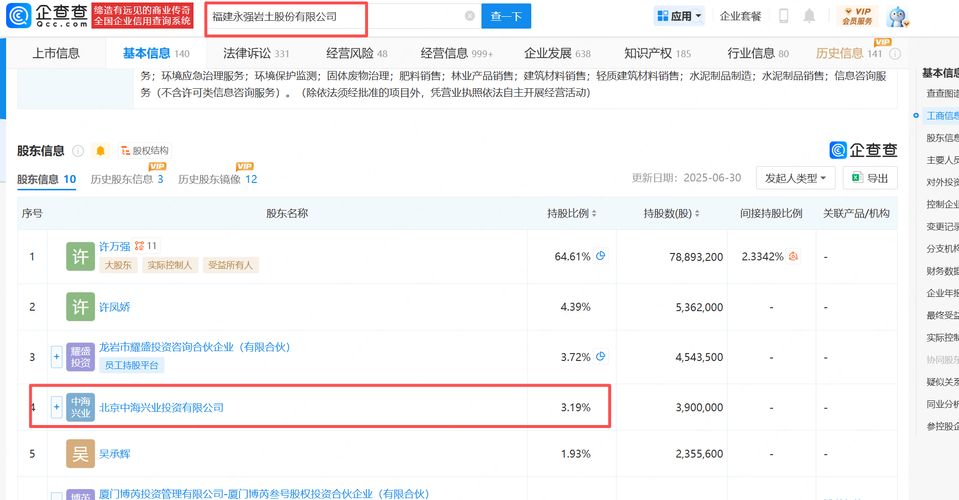Select the 历史股东镜像 12 sub-tab
This screenshot has height=500, width=959.
tap(217, 179)
